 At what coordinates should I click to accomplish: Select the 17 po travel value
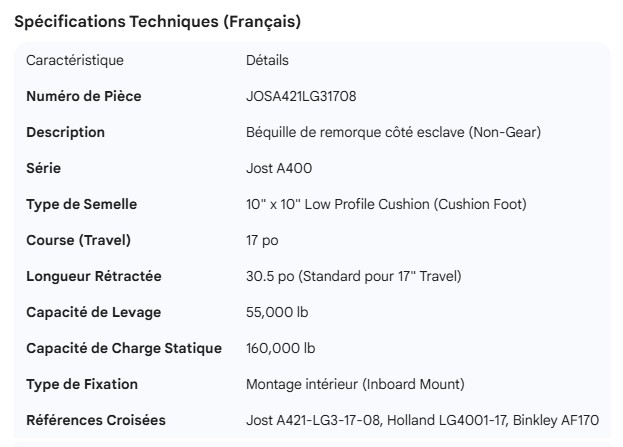click(263, 240)
